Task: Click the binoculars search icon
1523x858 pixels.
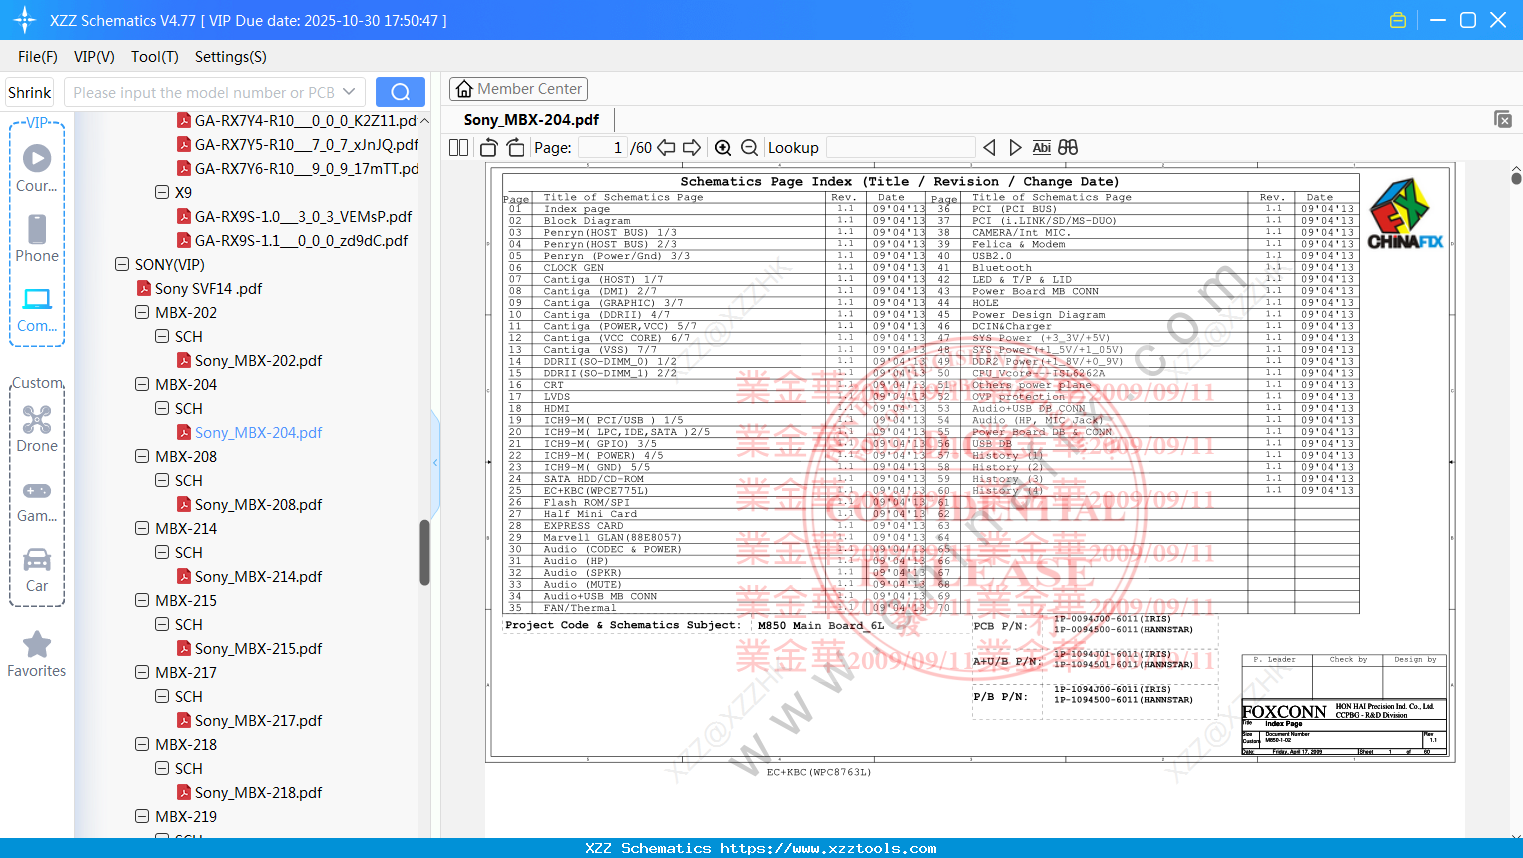Action: pos(1068,148)
